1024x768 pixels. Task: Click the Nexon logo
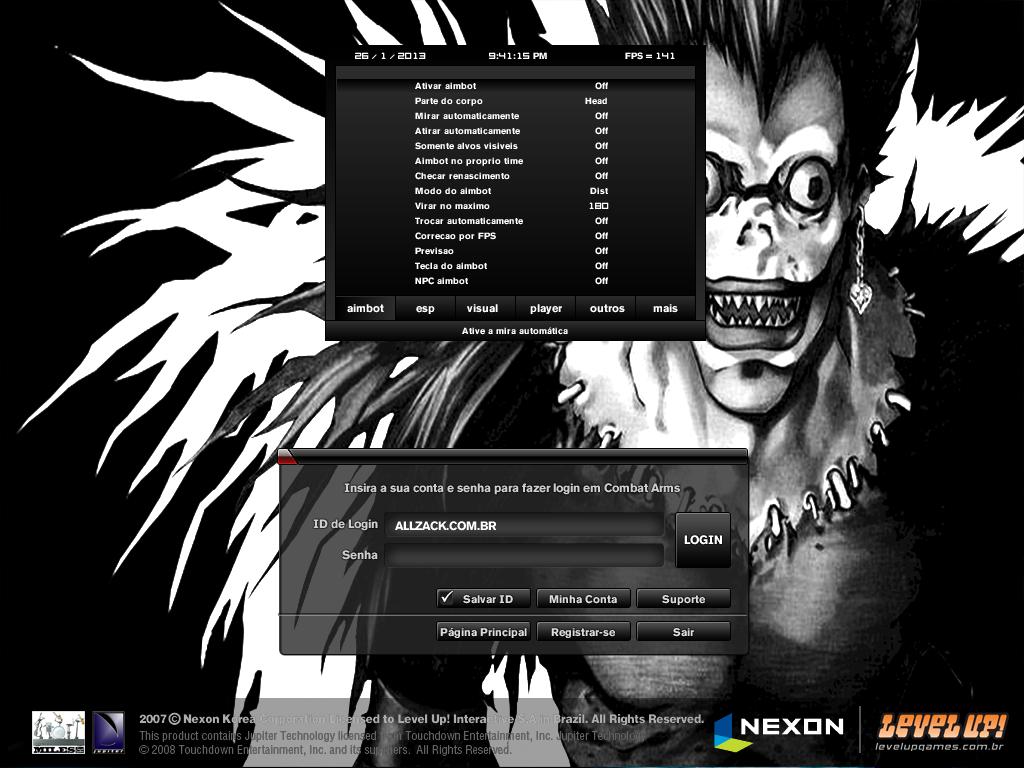(778, 731)
